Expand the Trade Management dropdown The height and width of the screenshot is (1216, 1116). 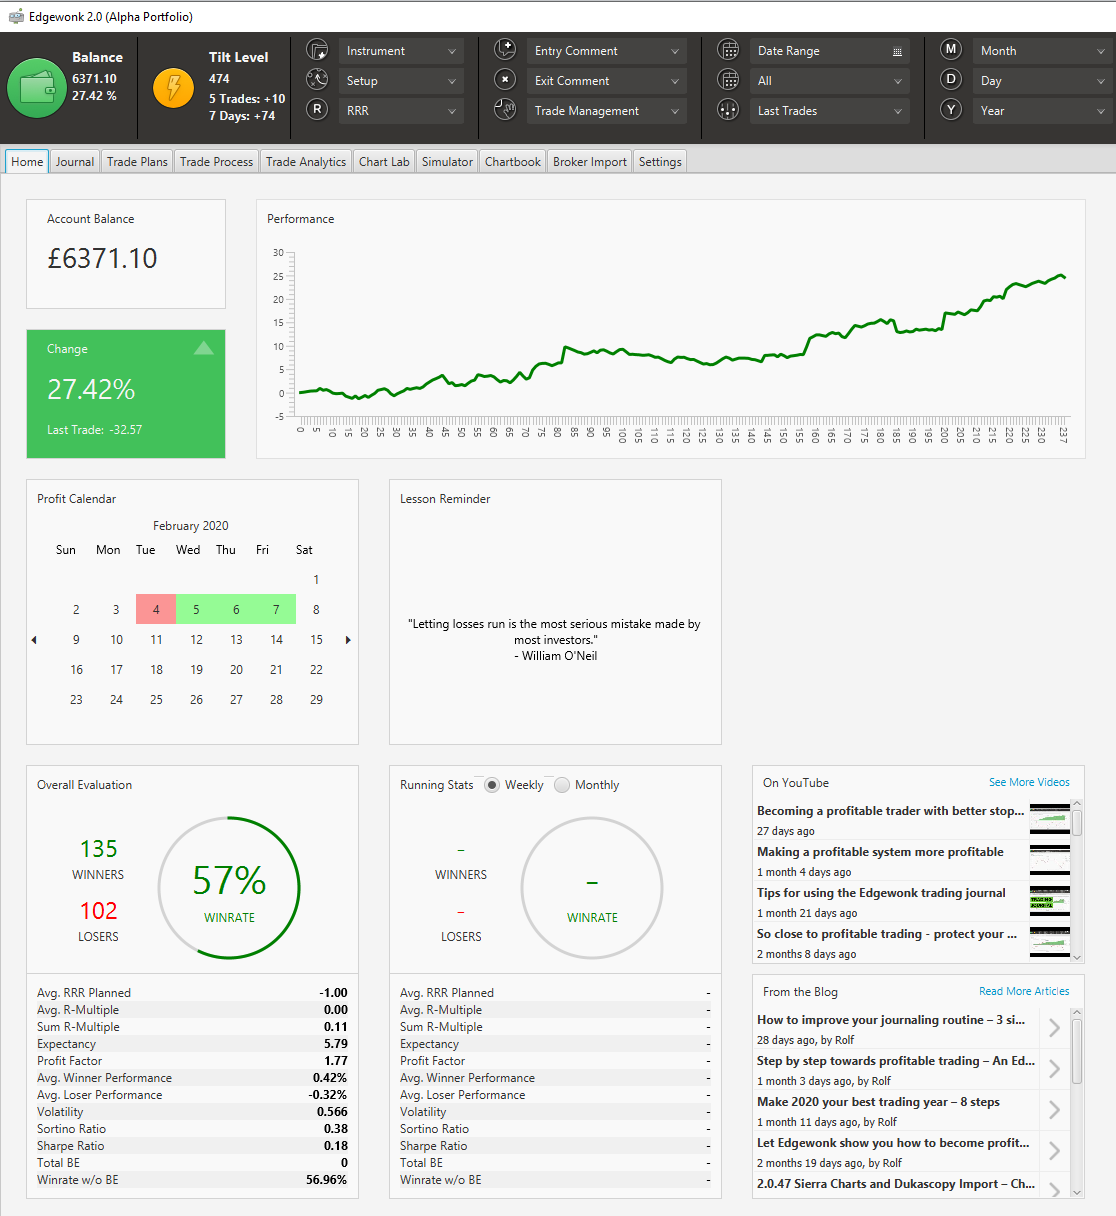[x=607, y=111]
